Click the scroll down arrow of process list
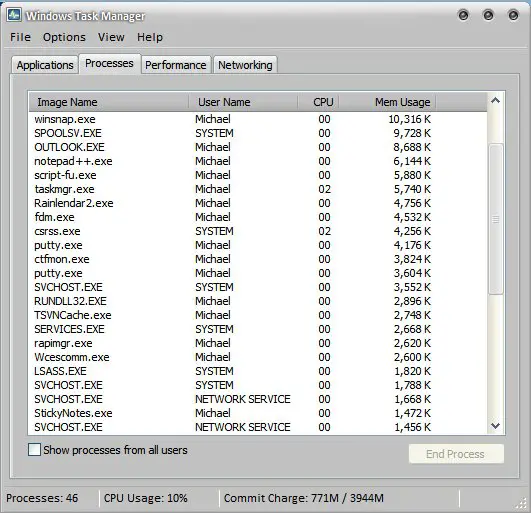This screenshot has height=513, width=531. coord(495,426)
